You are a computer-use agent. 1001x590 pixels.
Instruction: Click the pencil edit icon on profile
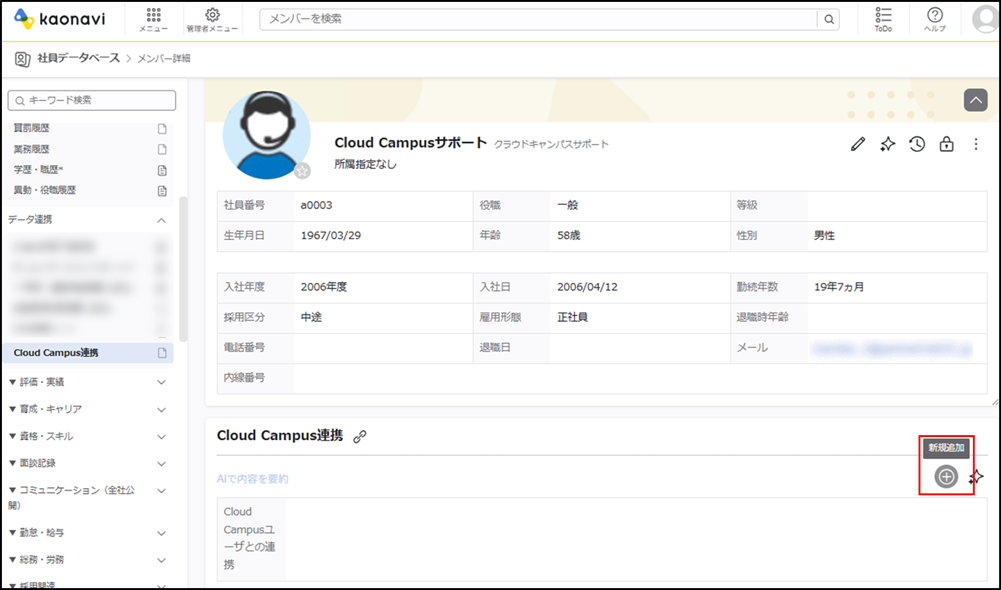(x=857, y=144)
